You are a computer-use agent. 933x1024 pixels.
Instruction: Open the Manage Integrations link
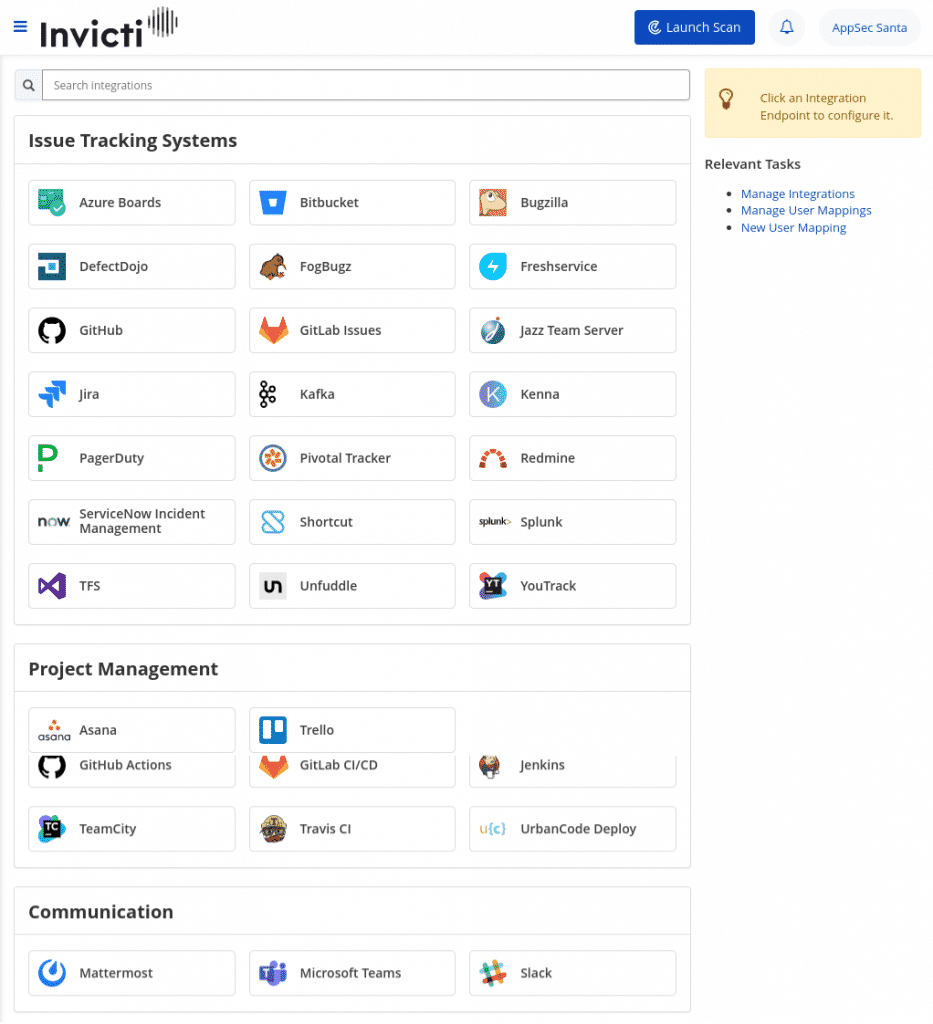pos(797,194)
